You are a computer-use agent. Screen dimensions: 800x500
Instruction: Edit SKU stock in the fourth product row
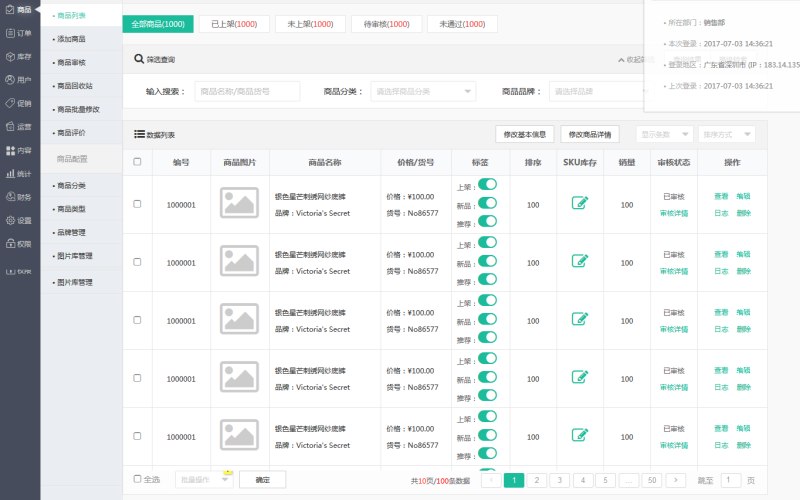tap(580, 378)
